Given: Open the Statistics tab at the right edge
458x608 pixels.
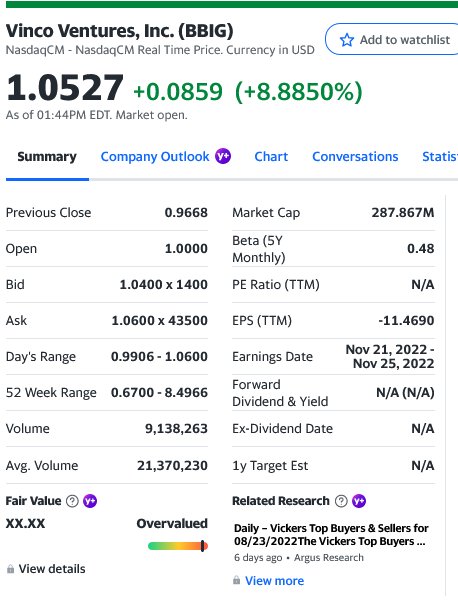Looking at the screenshot, I should tap(440, 157).
